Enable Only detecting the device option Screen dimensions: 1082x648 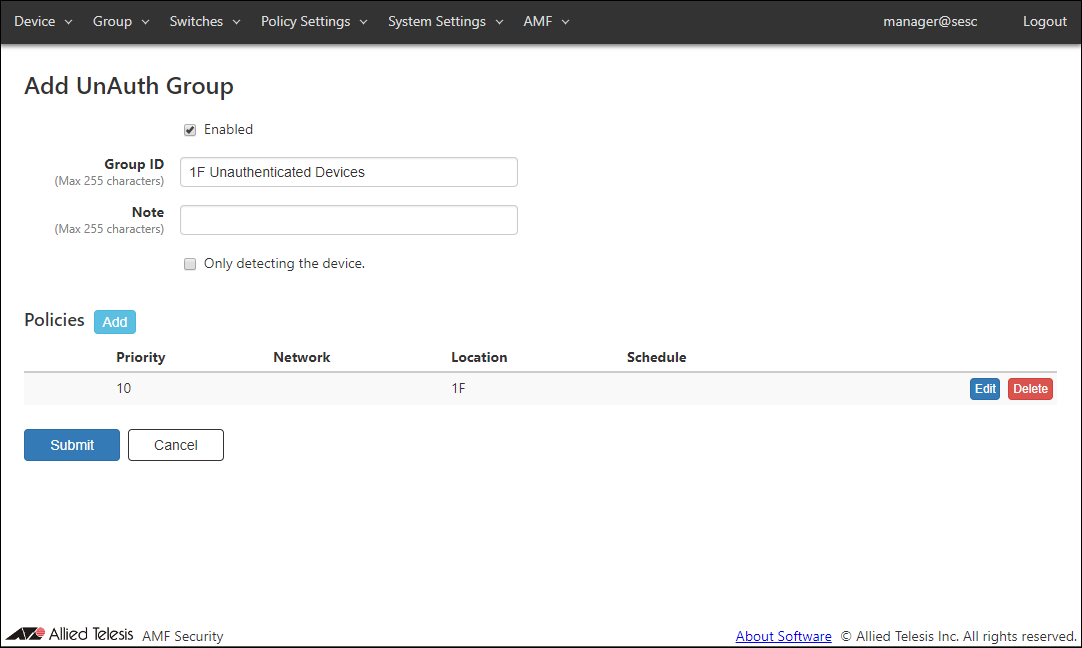pos(190,265)
